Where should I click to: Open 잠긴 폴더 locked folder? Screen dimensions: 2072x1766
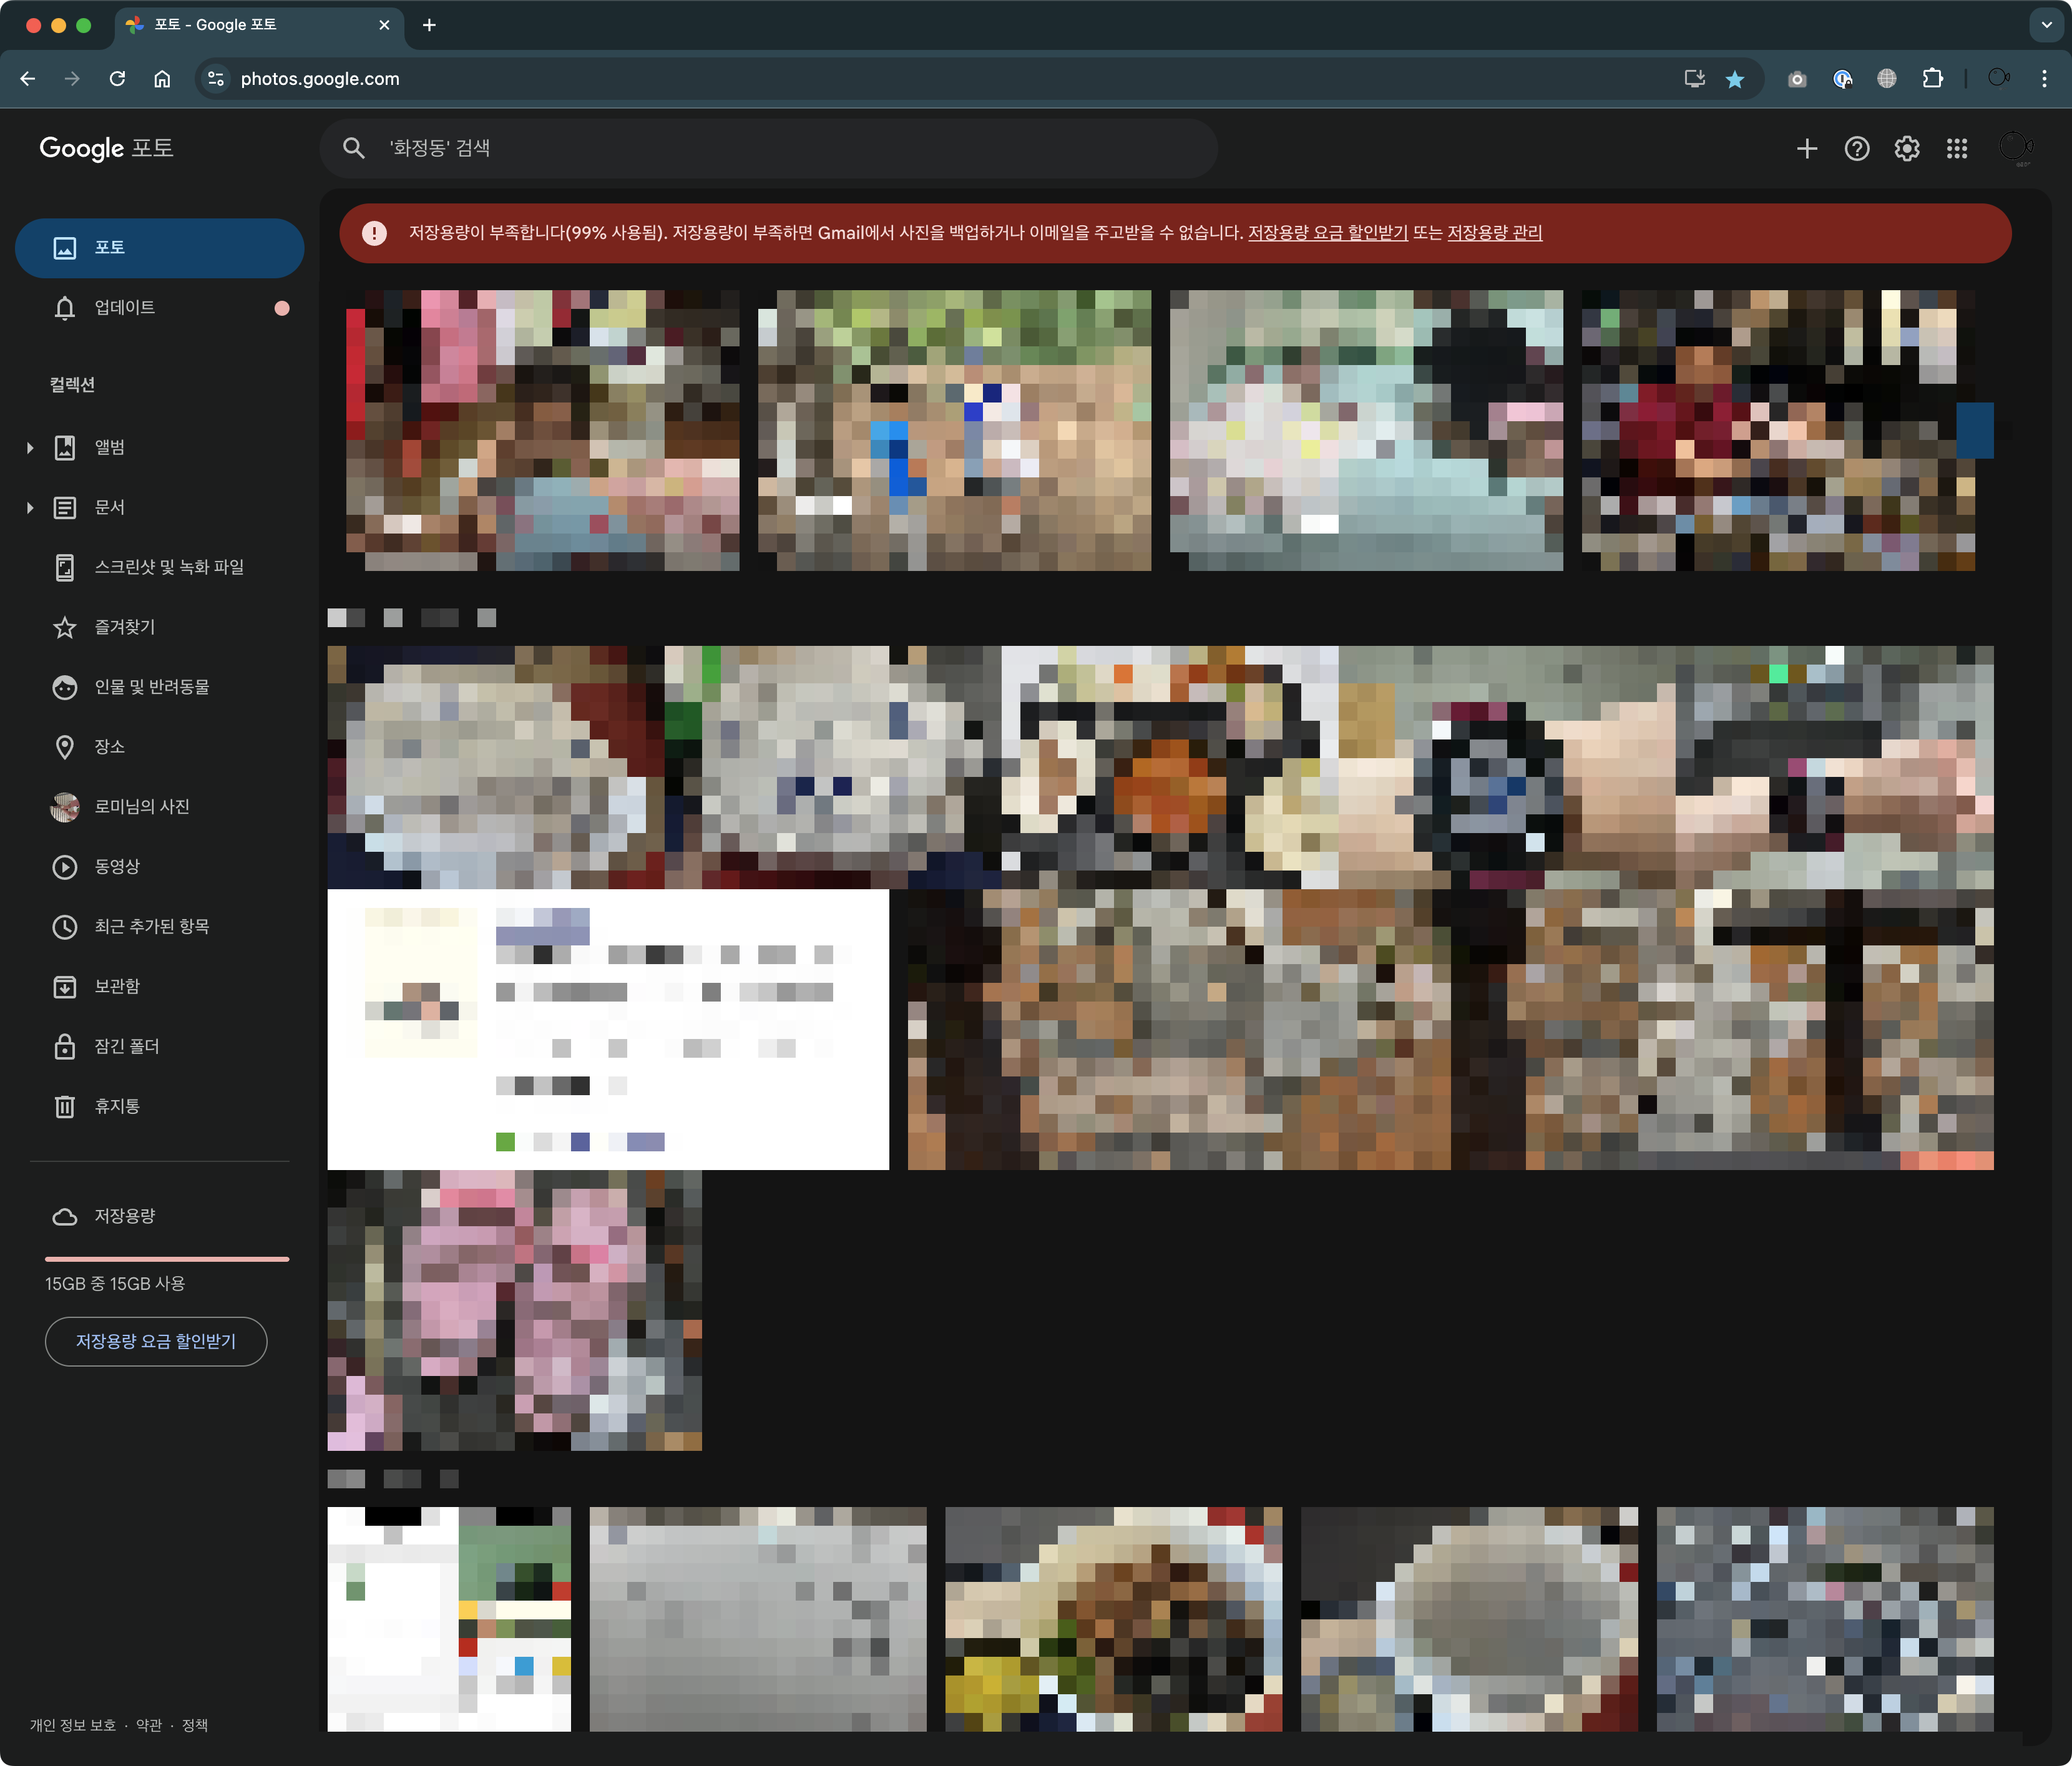click(x=126, y=1046)
